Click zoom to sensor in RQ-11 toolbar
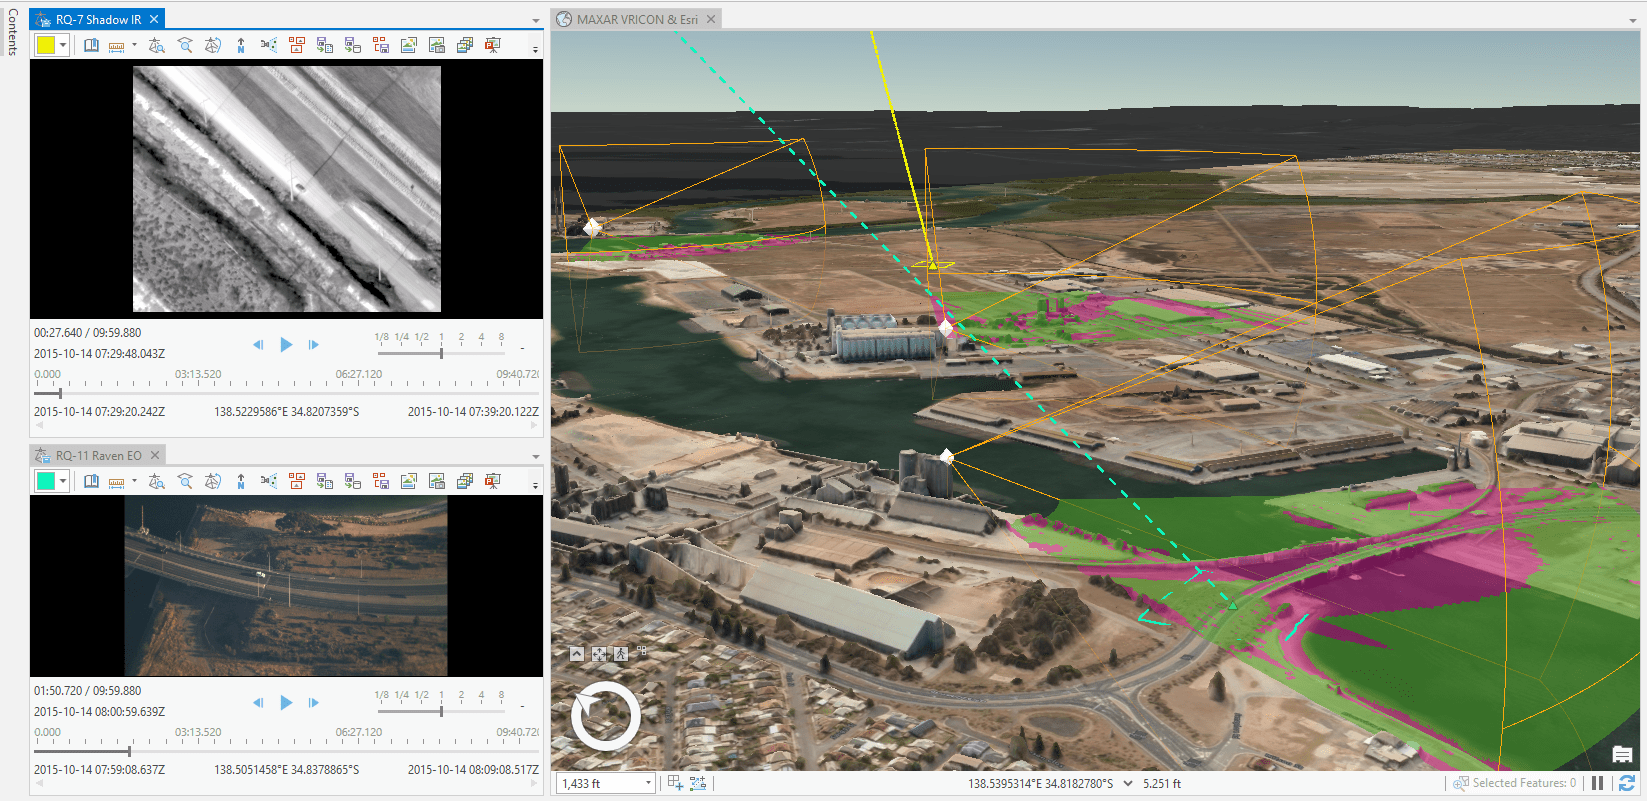Screen dimensions: 1647x801 click(157, 481)
